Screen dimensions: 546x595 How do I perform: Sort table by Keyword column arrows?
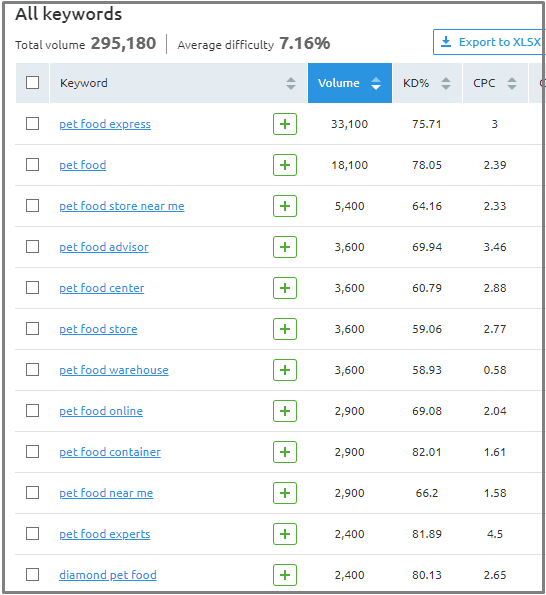[291, 83]
